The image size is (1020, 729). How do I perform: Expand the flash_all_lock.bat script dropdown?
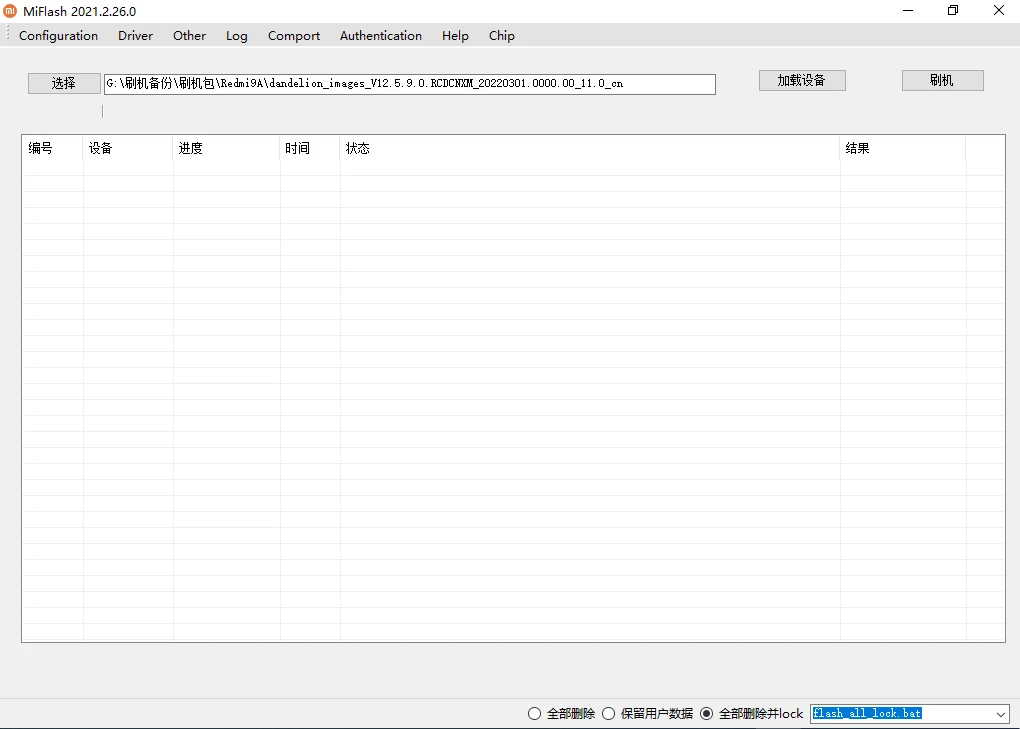tap(1000, 713)
